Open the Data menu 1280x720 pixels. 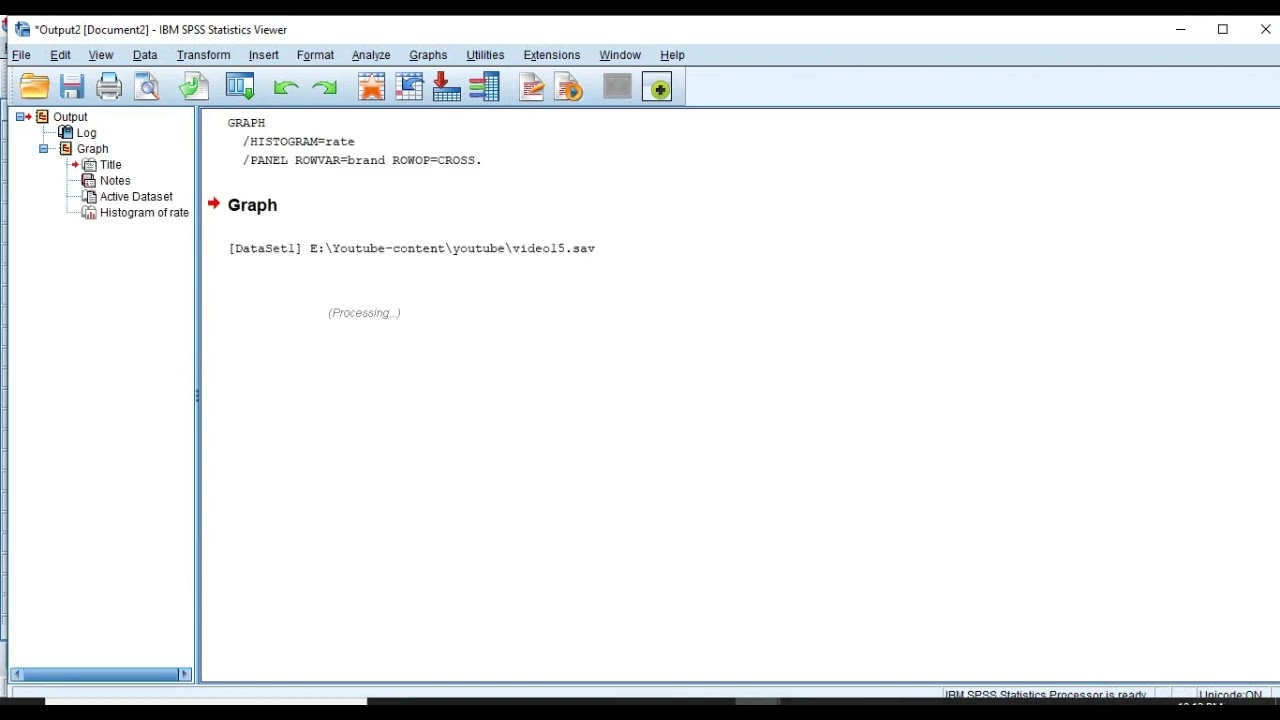(145, 55)
